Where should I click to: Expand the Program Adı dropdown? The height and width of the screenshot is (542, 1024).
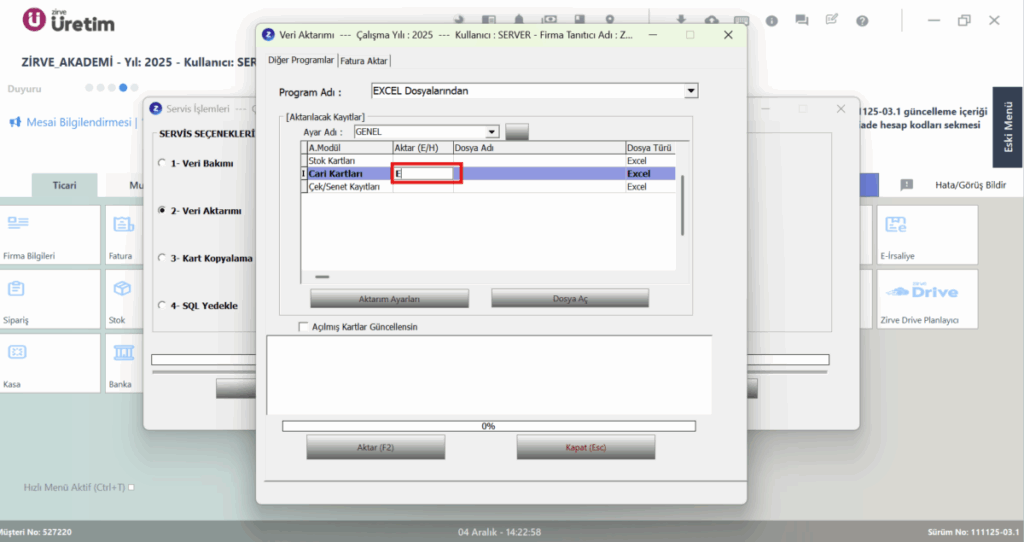pos(691,91)
